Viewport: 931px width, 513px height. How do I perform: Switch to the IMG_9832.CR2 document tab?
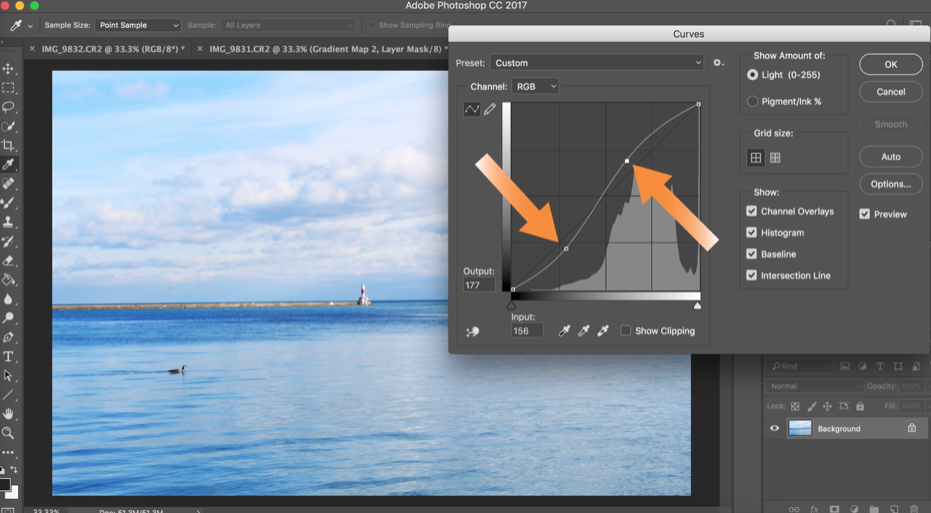point(113,49)
